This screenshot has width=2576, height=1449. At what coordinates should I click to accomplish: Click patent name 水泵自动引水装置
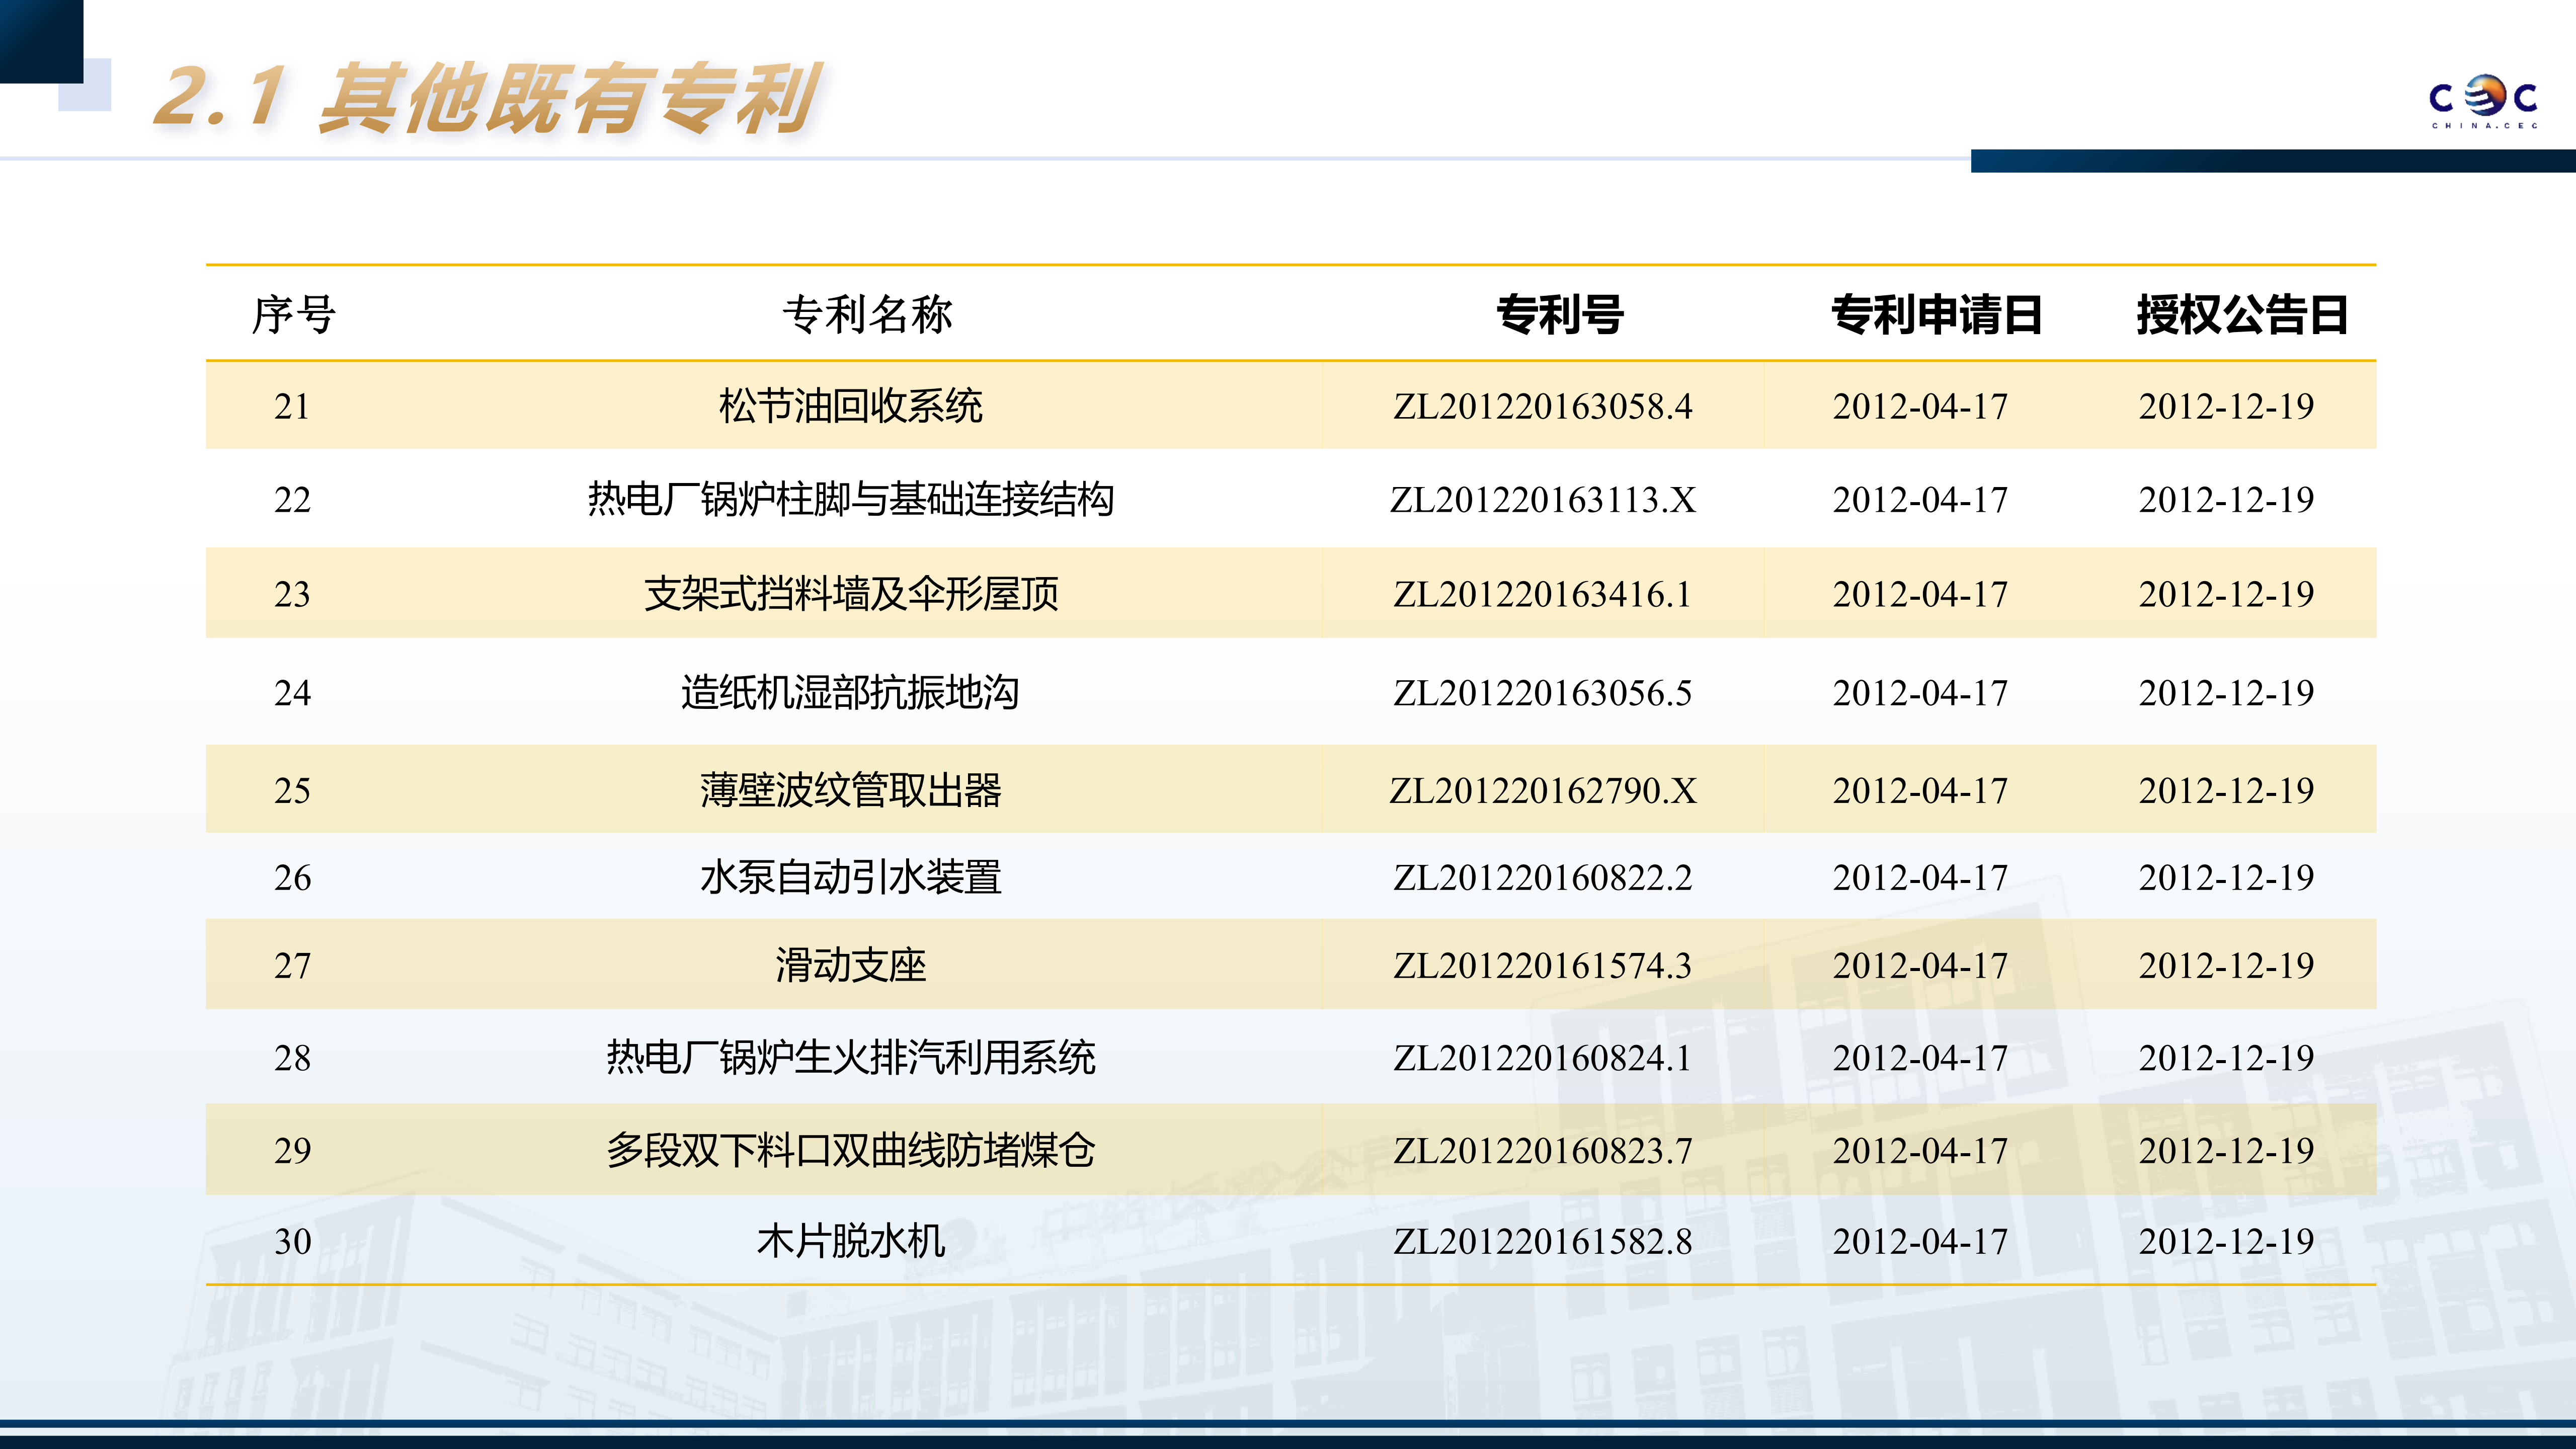pos(850,877)
